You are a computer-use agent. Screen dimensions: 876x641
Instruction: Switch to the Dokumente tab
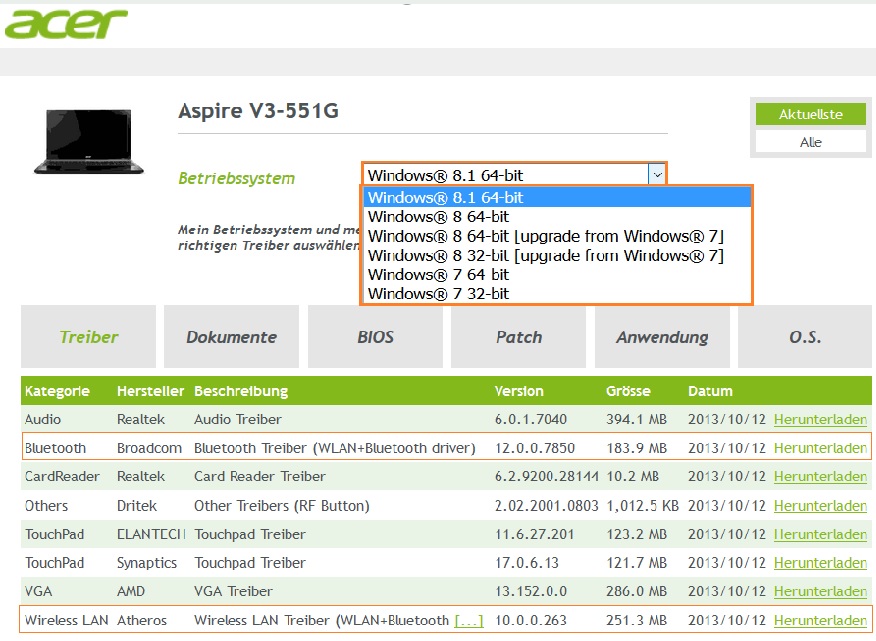coord(231,336)
